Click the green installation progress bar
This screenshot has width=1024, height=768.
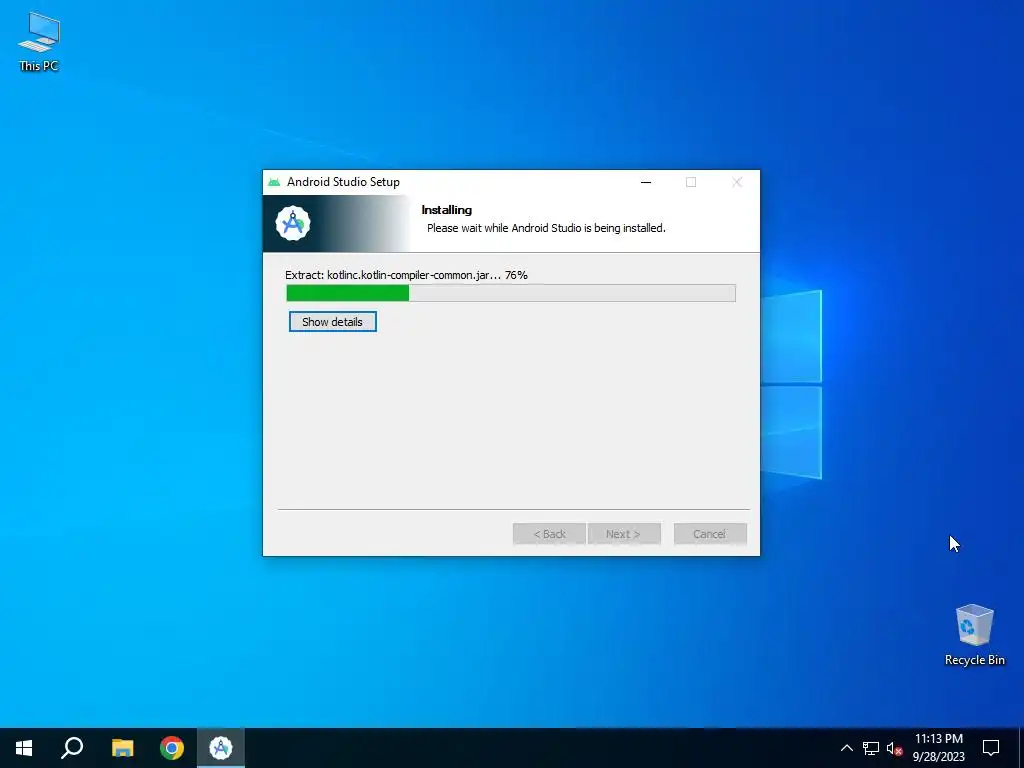pos(511,293)
